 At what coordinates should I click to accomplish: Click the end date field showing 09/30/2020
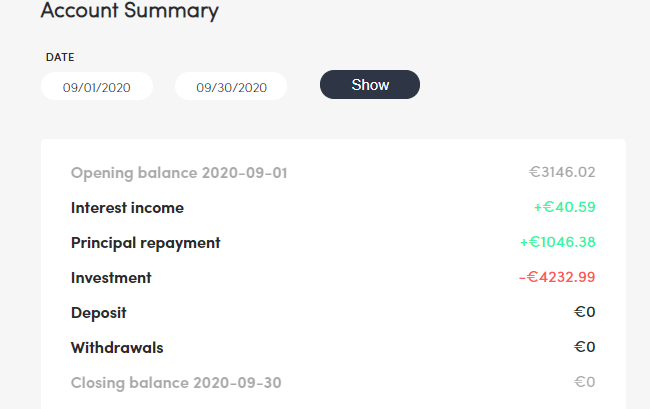231,87
